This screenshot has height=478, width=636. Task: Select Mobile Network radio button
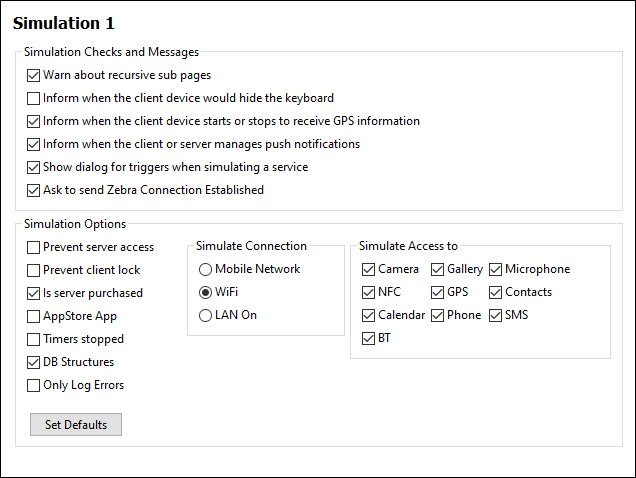[x=206, y=269]
